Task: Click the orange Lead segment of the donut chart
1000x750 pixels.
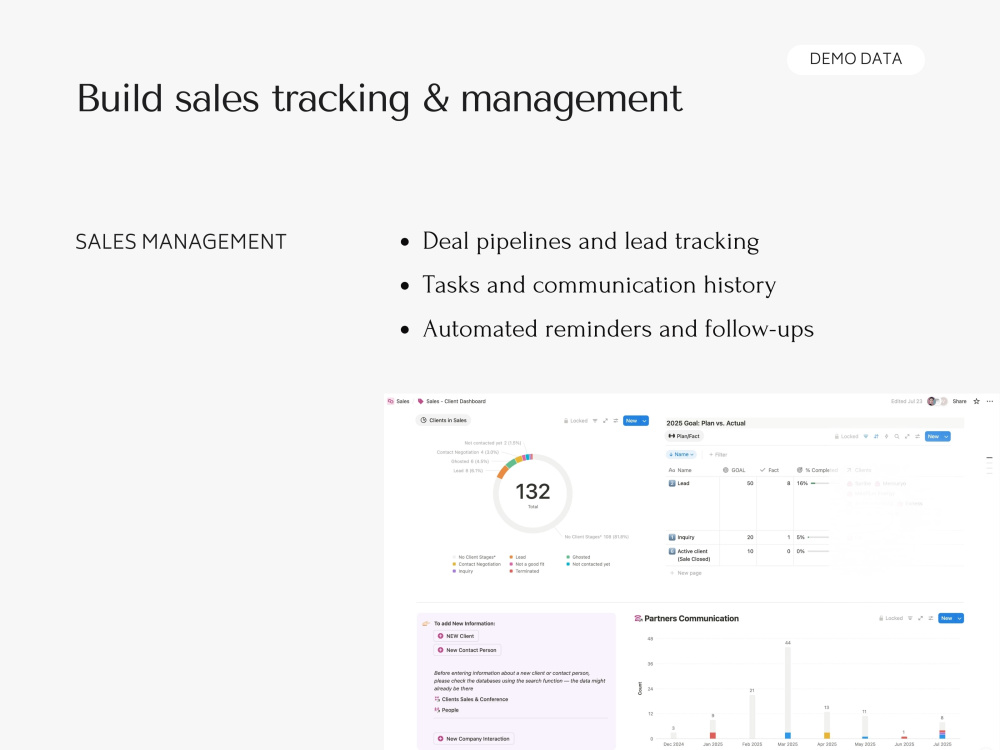Action: pyautogui.click(x=503, y=471)
